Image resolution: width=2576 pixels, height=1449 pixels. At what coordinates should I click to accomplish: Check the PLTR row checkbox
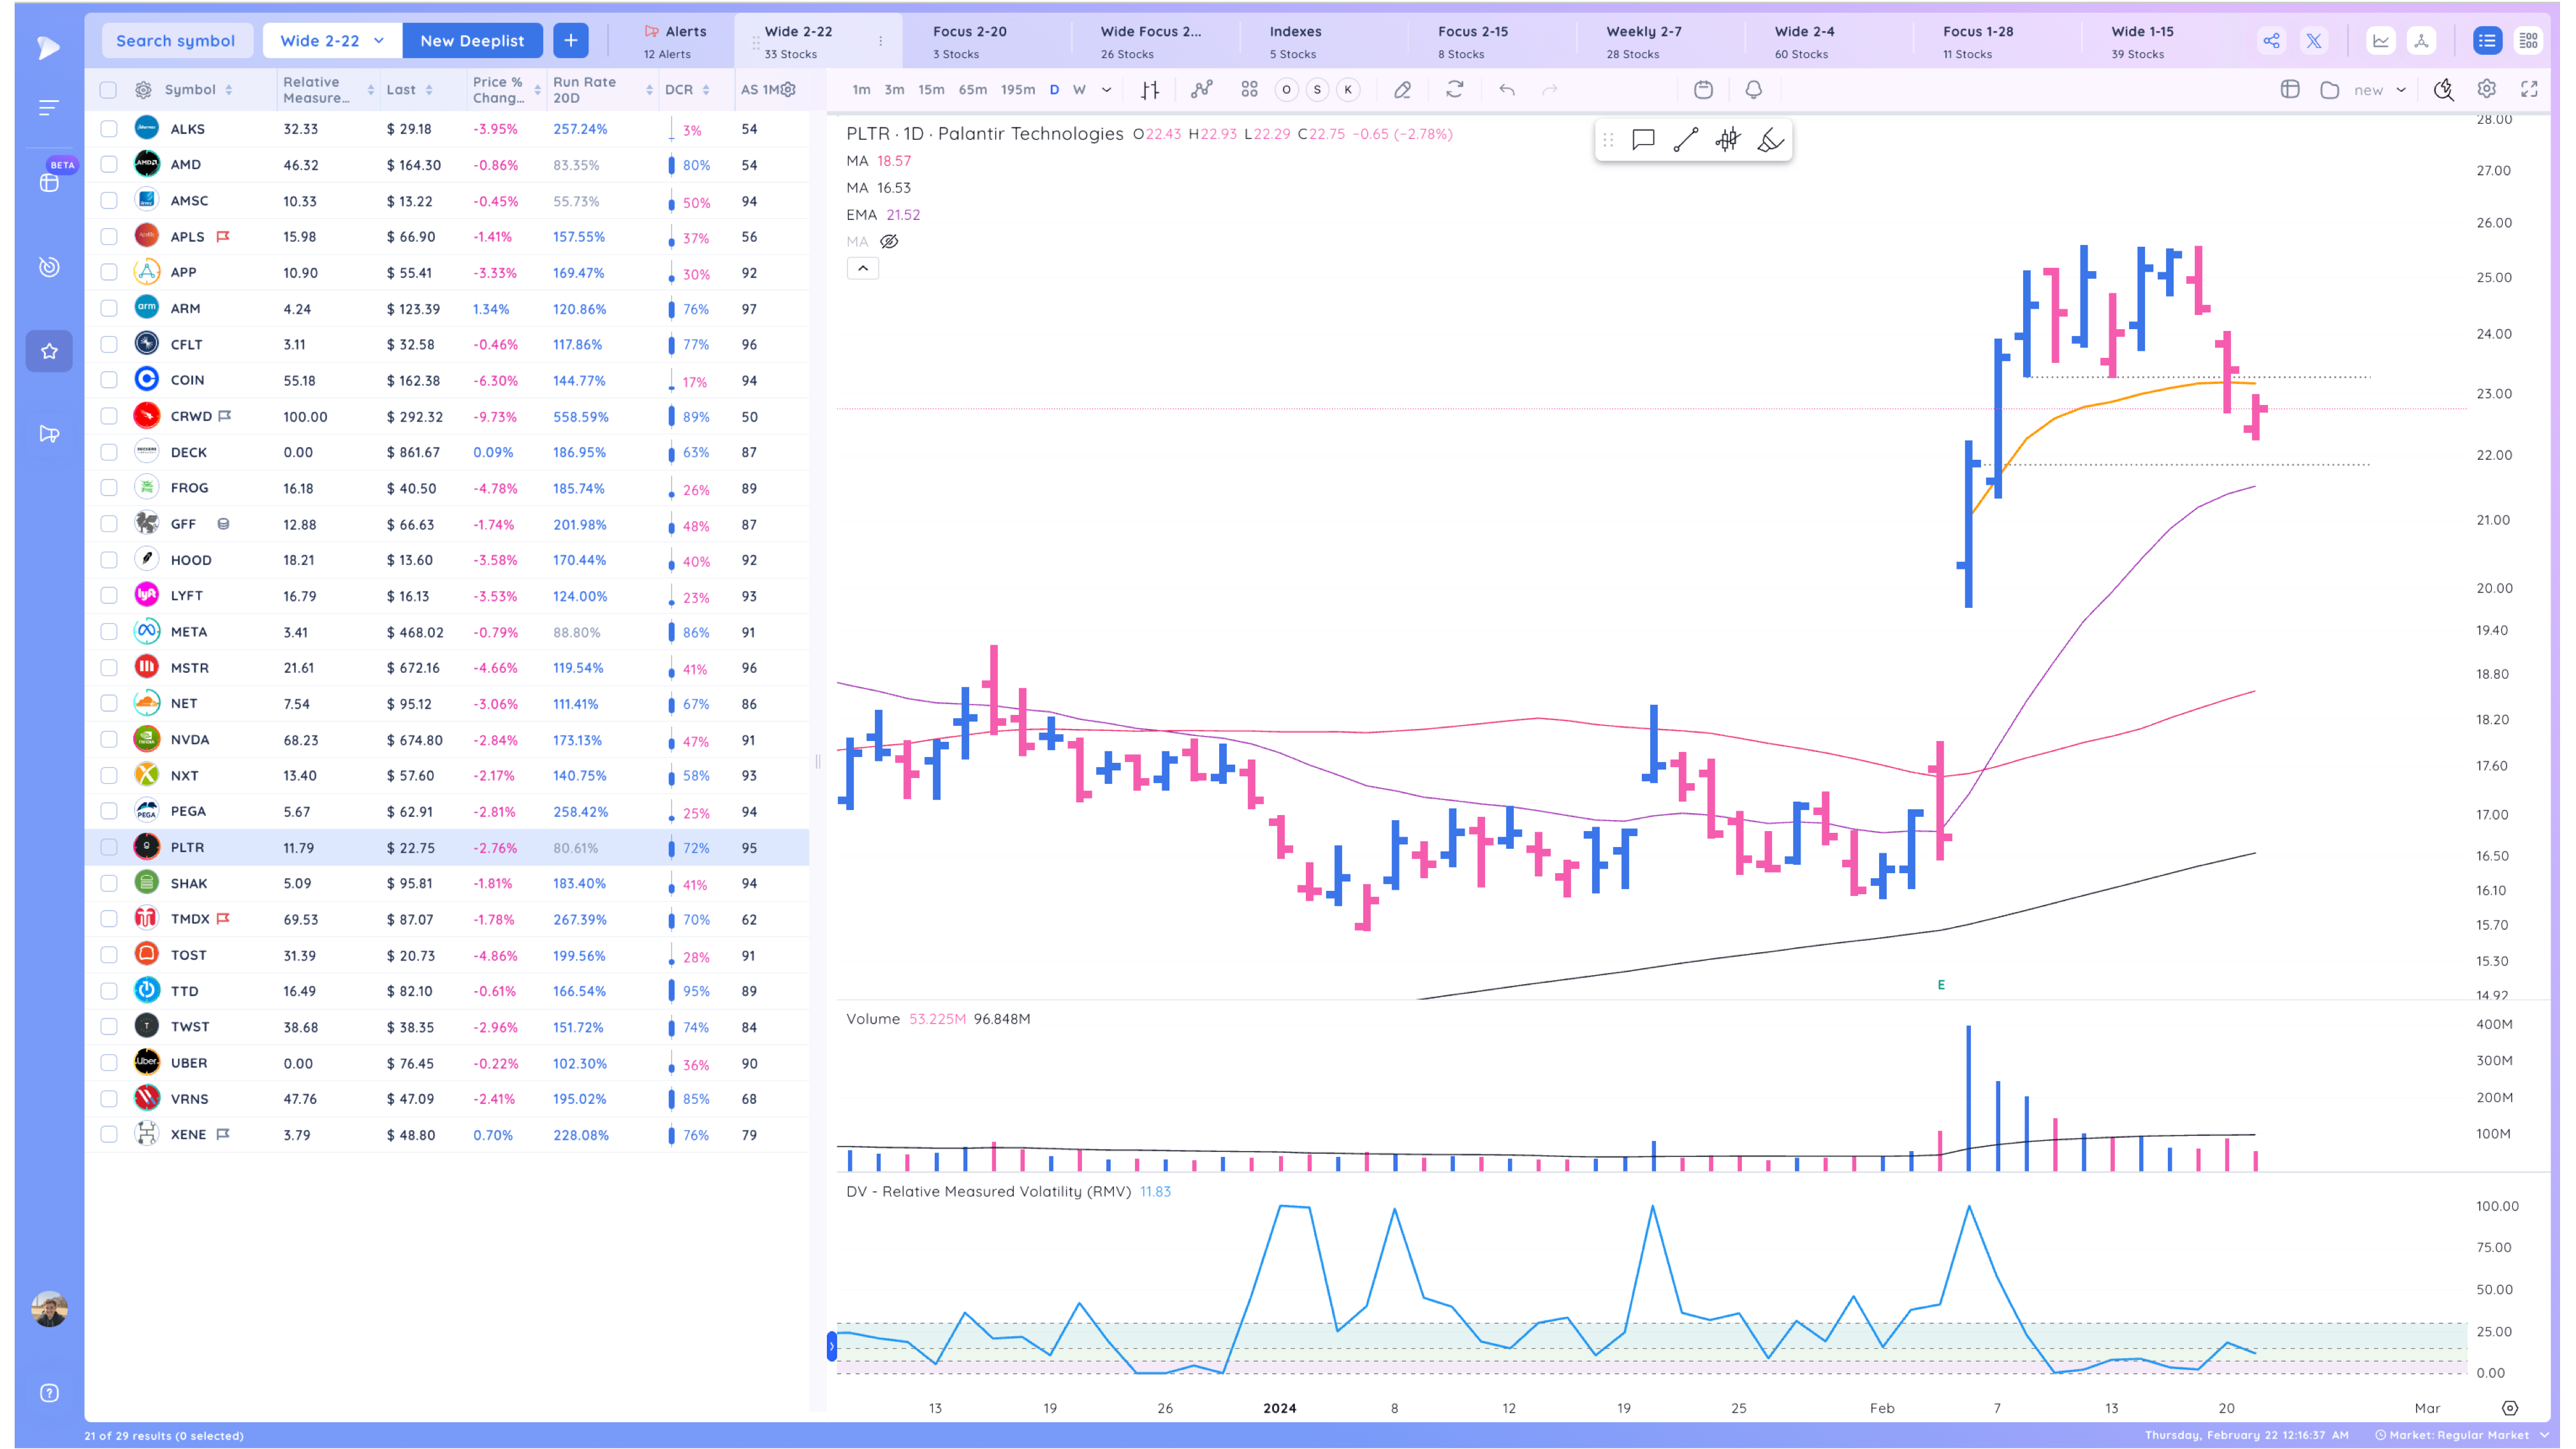[108, 847]
